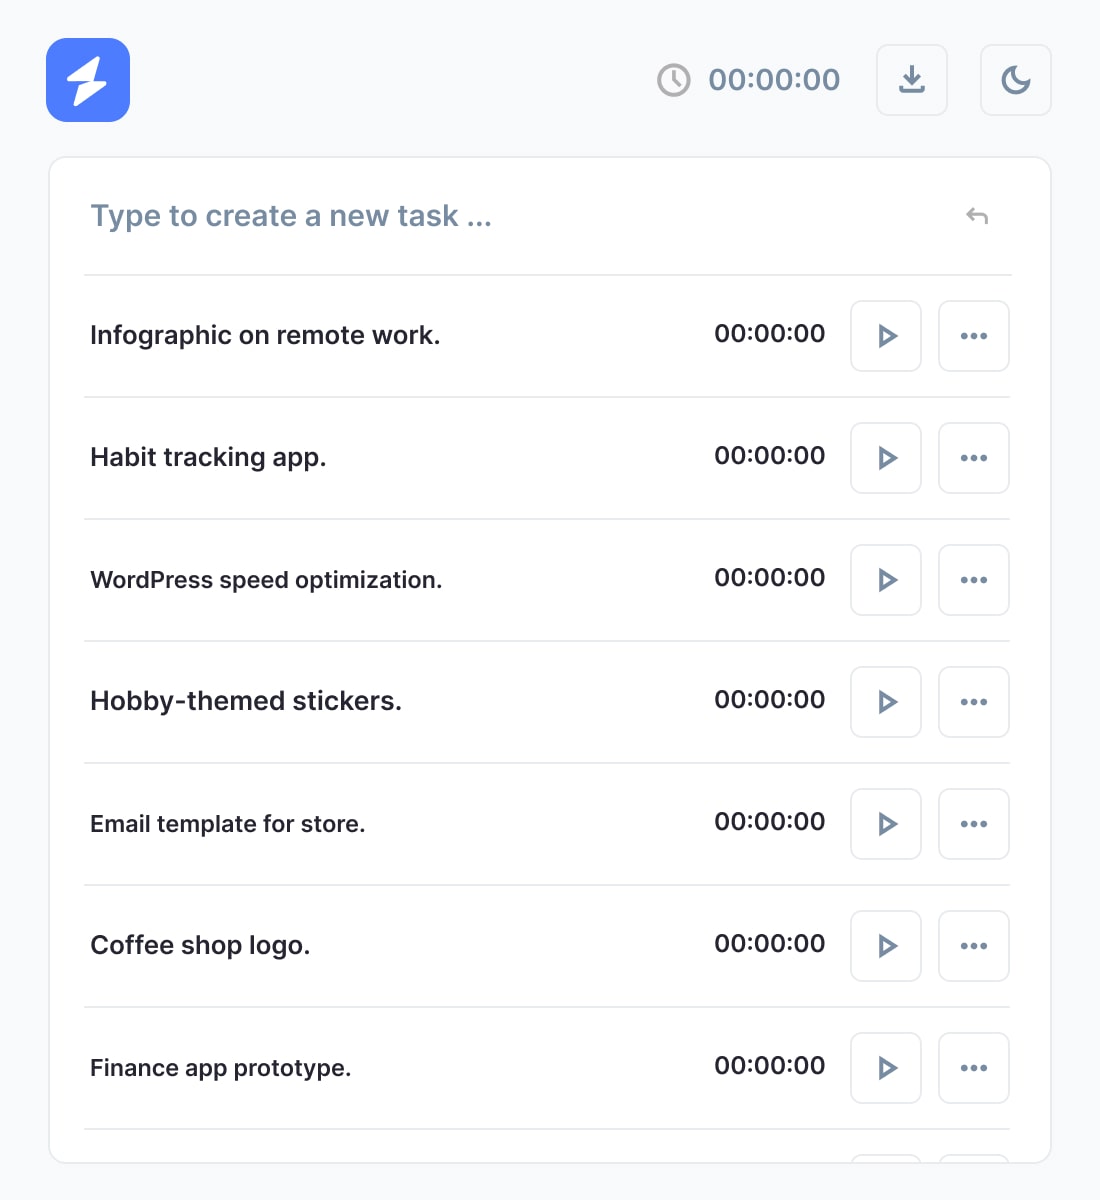
Task: Start timer for Email template for store
Action: [886, 824]
